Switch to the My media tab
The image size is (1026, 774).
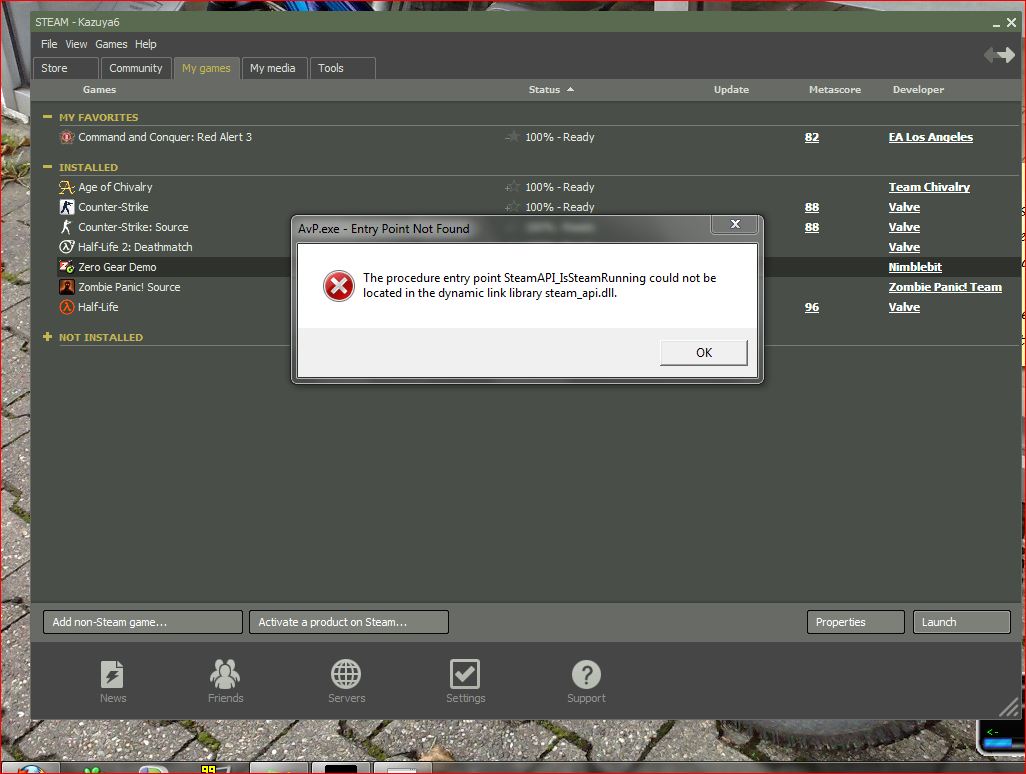point(273,68)
